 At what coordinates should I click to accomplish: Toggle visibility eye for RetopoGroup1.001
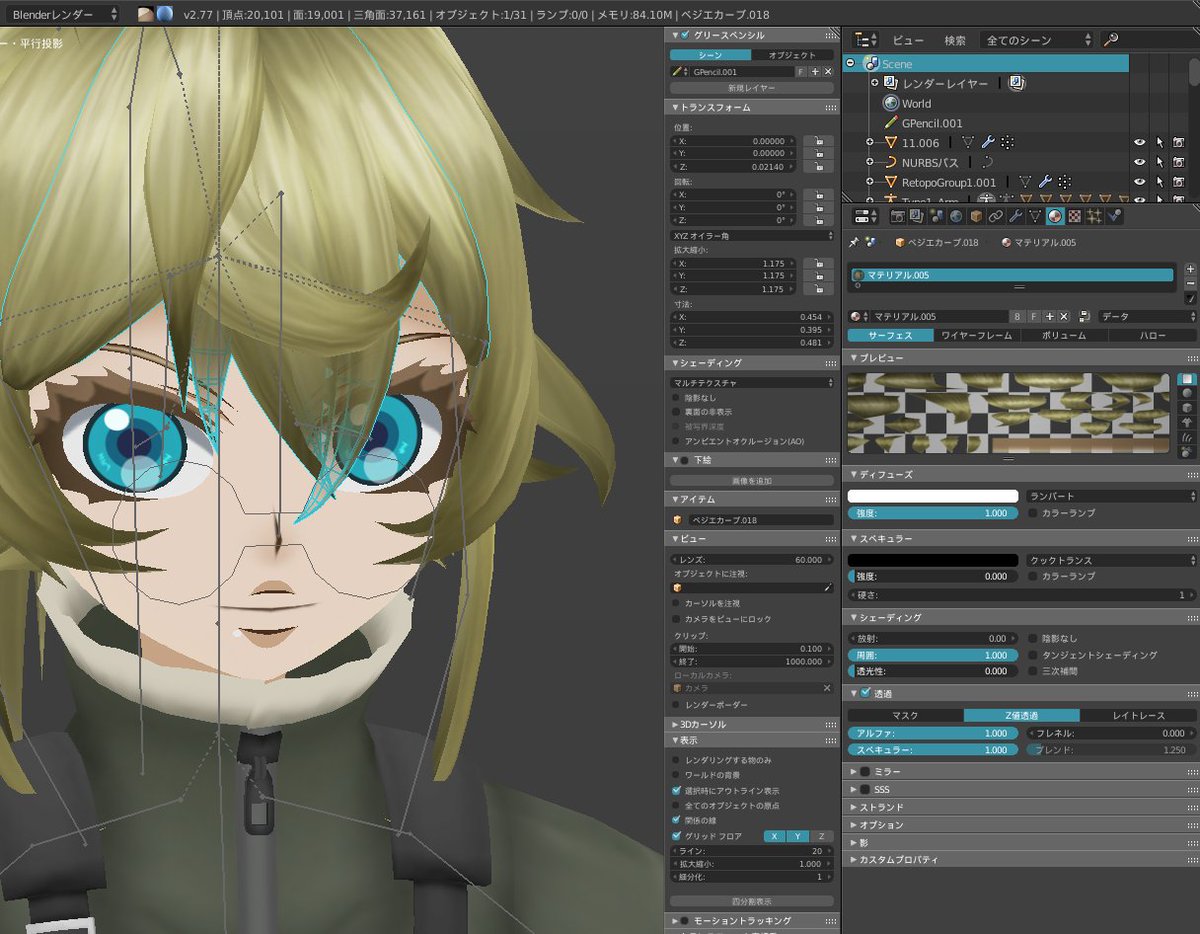[1139, 182]
